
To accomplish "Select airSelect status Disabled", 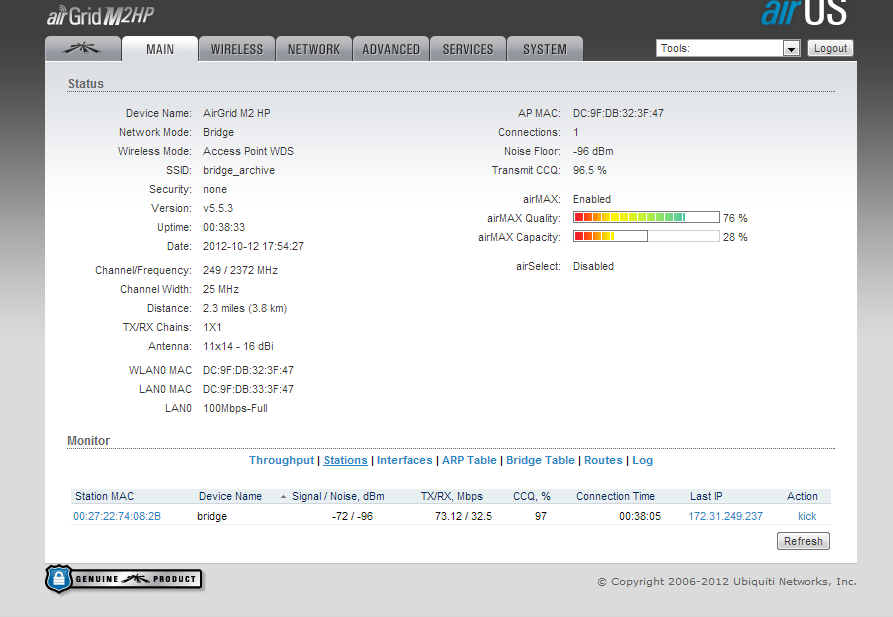I will pos(593,266).
